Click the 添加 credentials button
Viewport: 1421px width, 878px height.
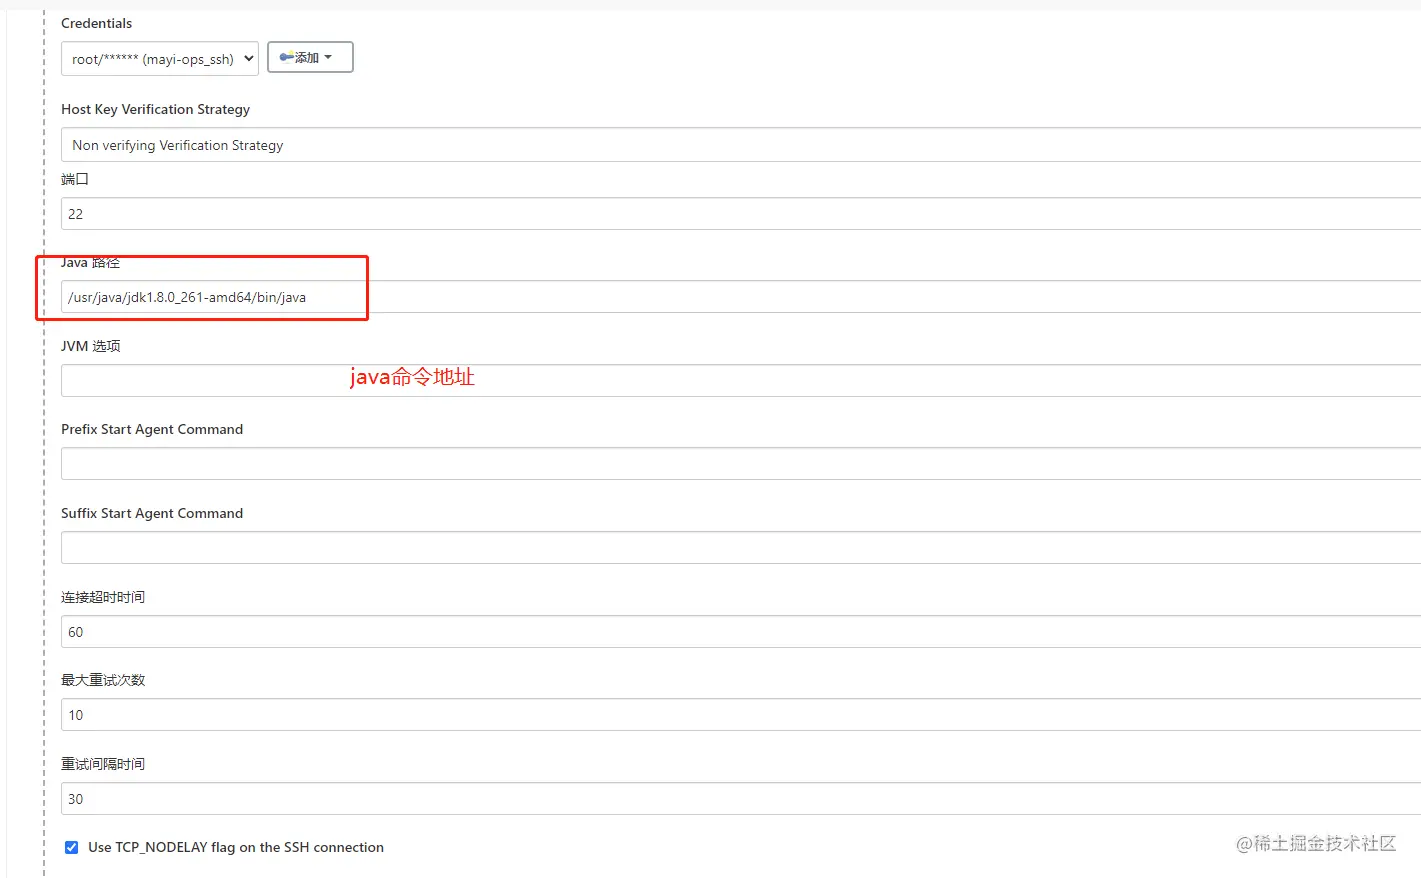[310, 57]
